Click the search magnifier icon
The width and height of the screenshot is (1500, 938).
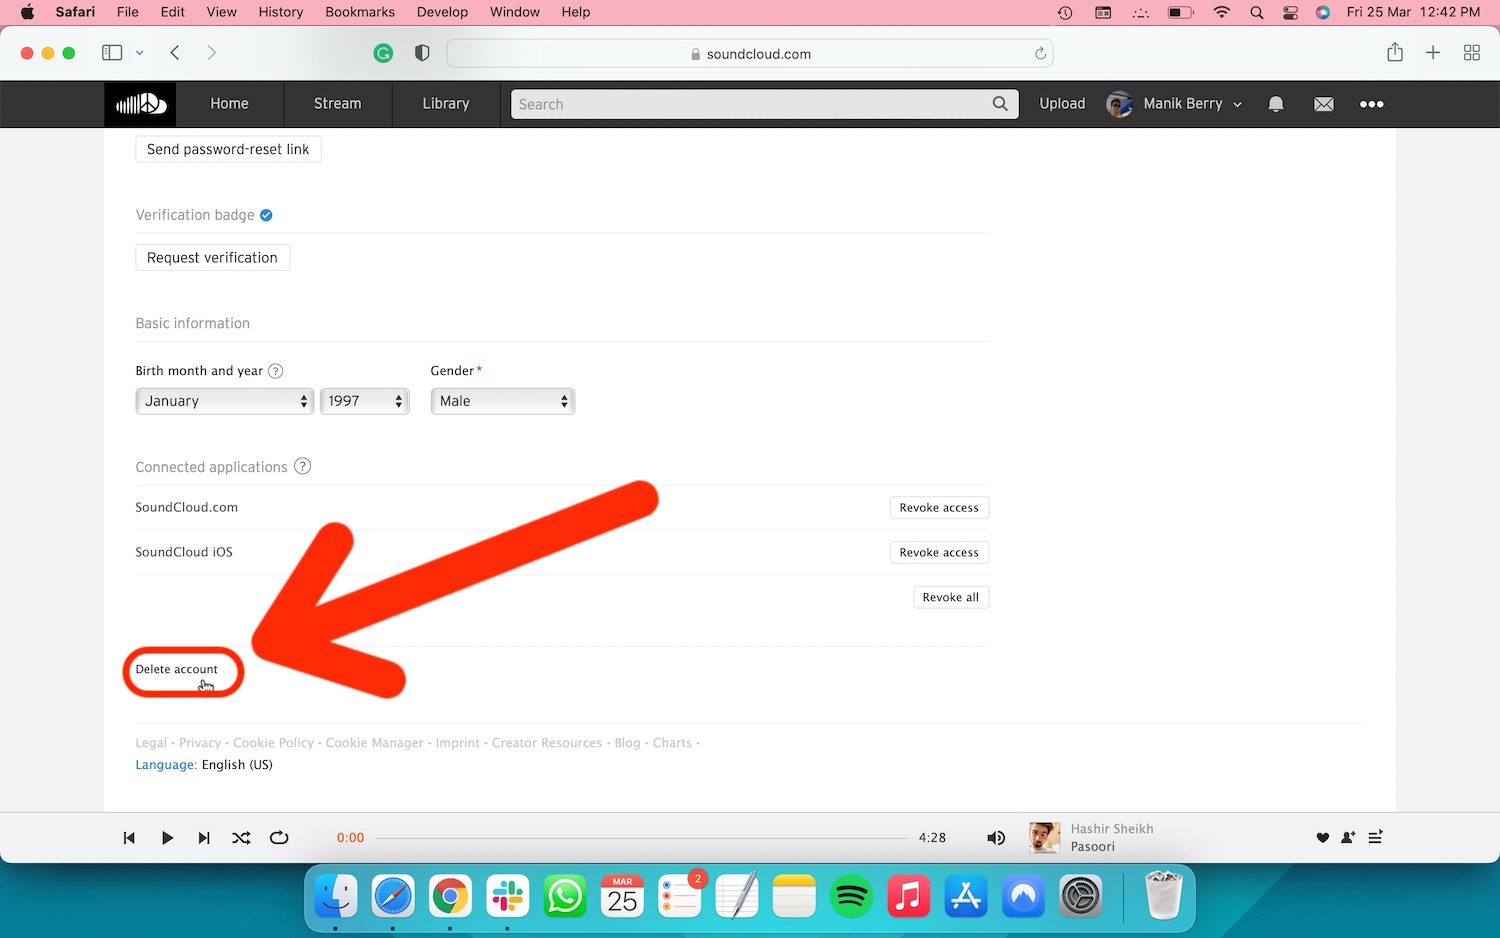(x=999, y=104)
